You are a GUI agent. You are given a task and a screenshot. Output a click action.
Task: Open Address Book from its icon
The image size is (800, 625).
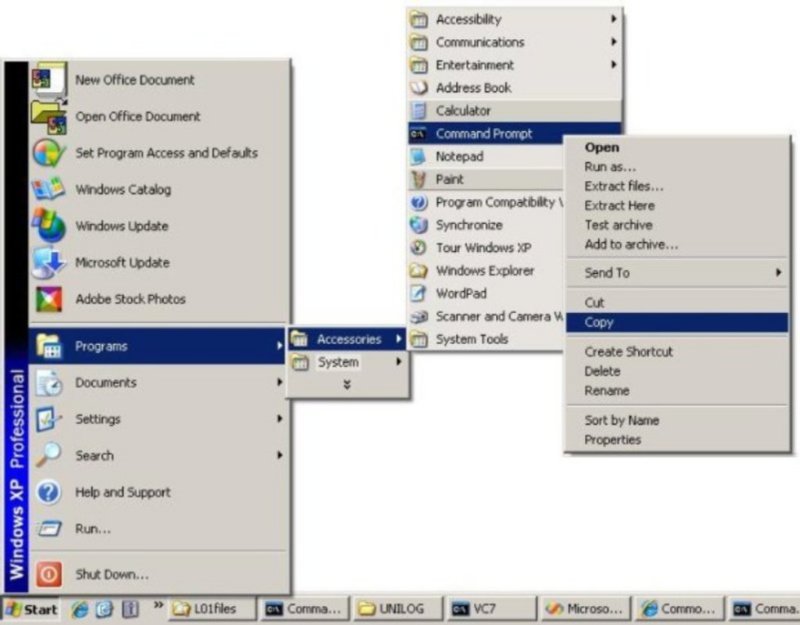[x=418, y=88]
